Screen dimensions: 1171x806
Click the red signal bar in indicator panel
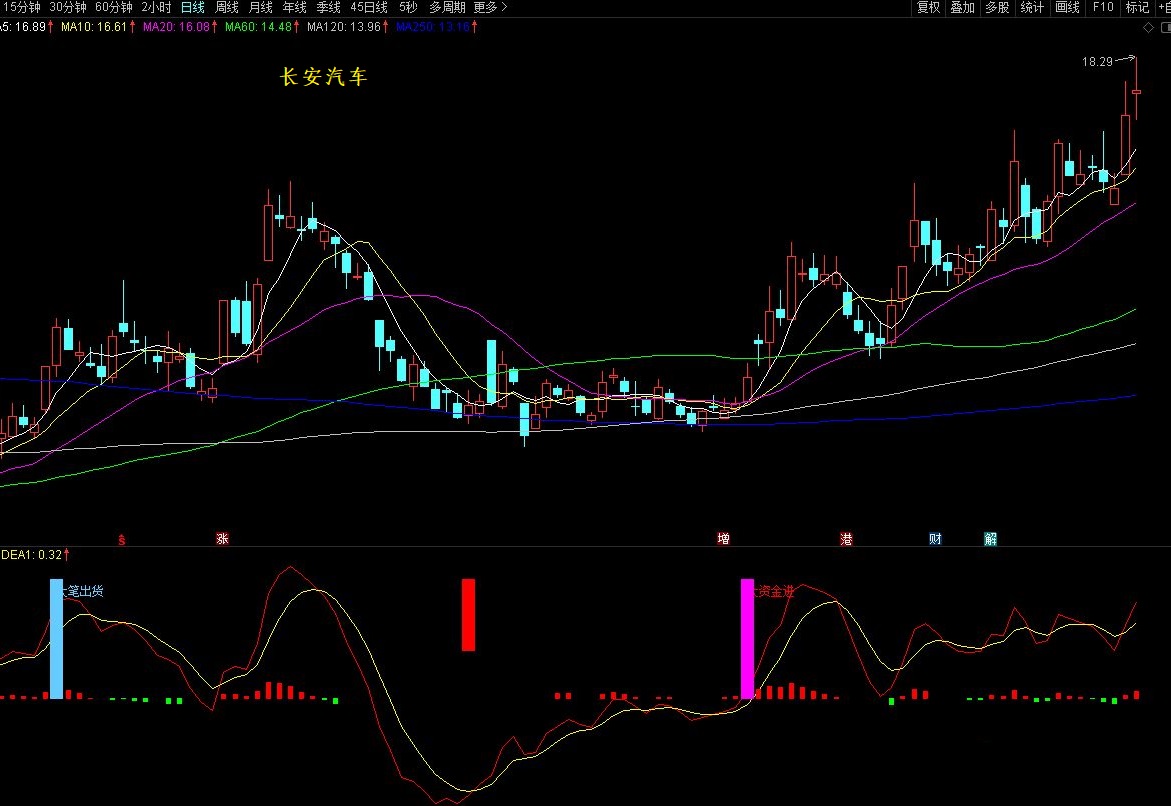[x=468, y=615]
